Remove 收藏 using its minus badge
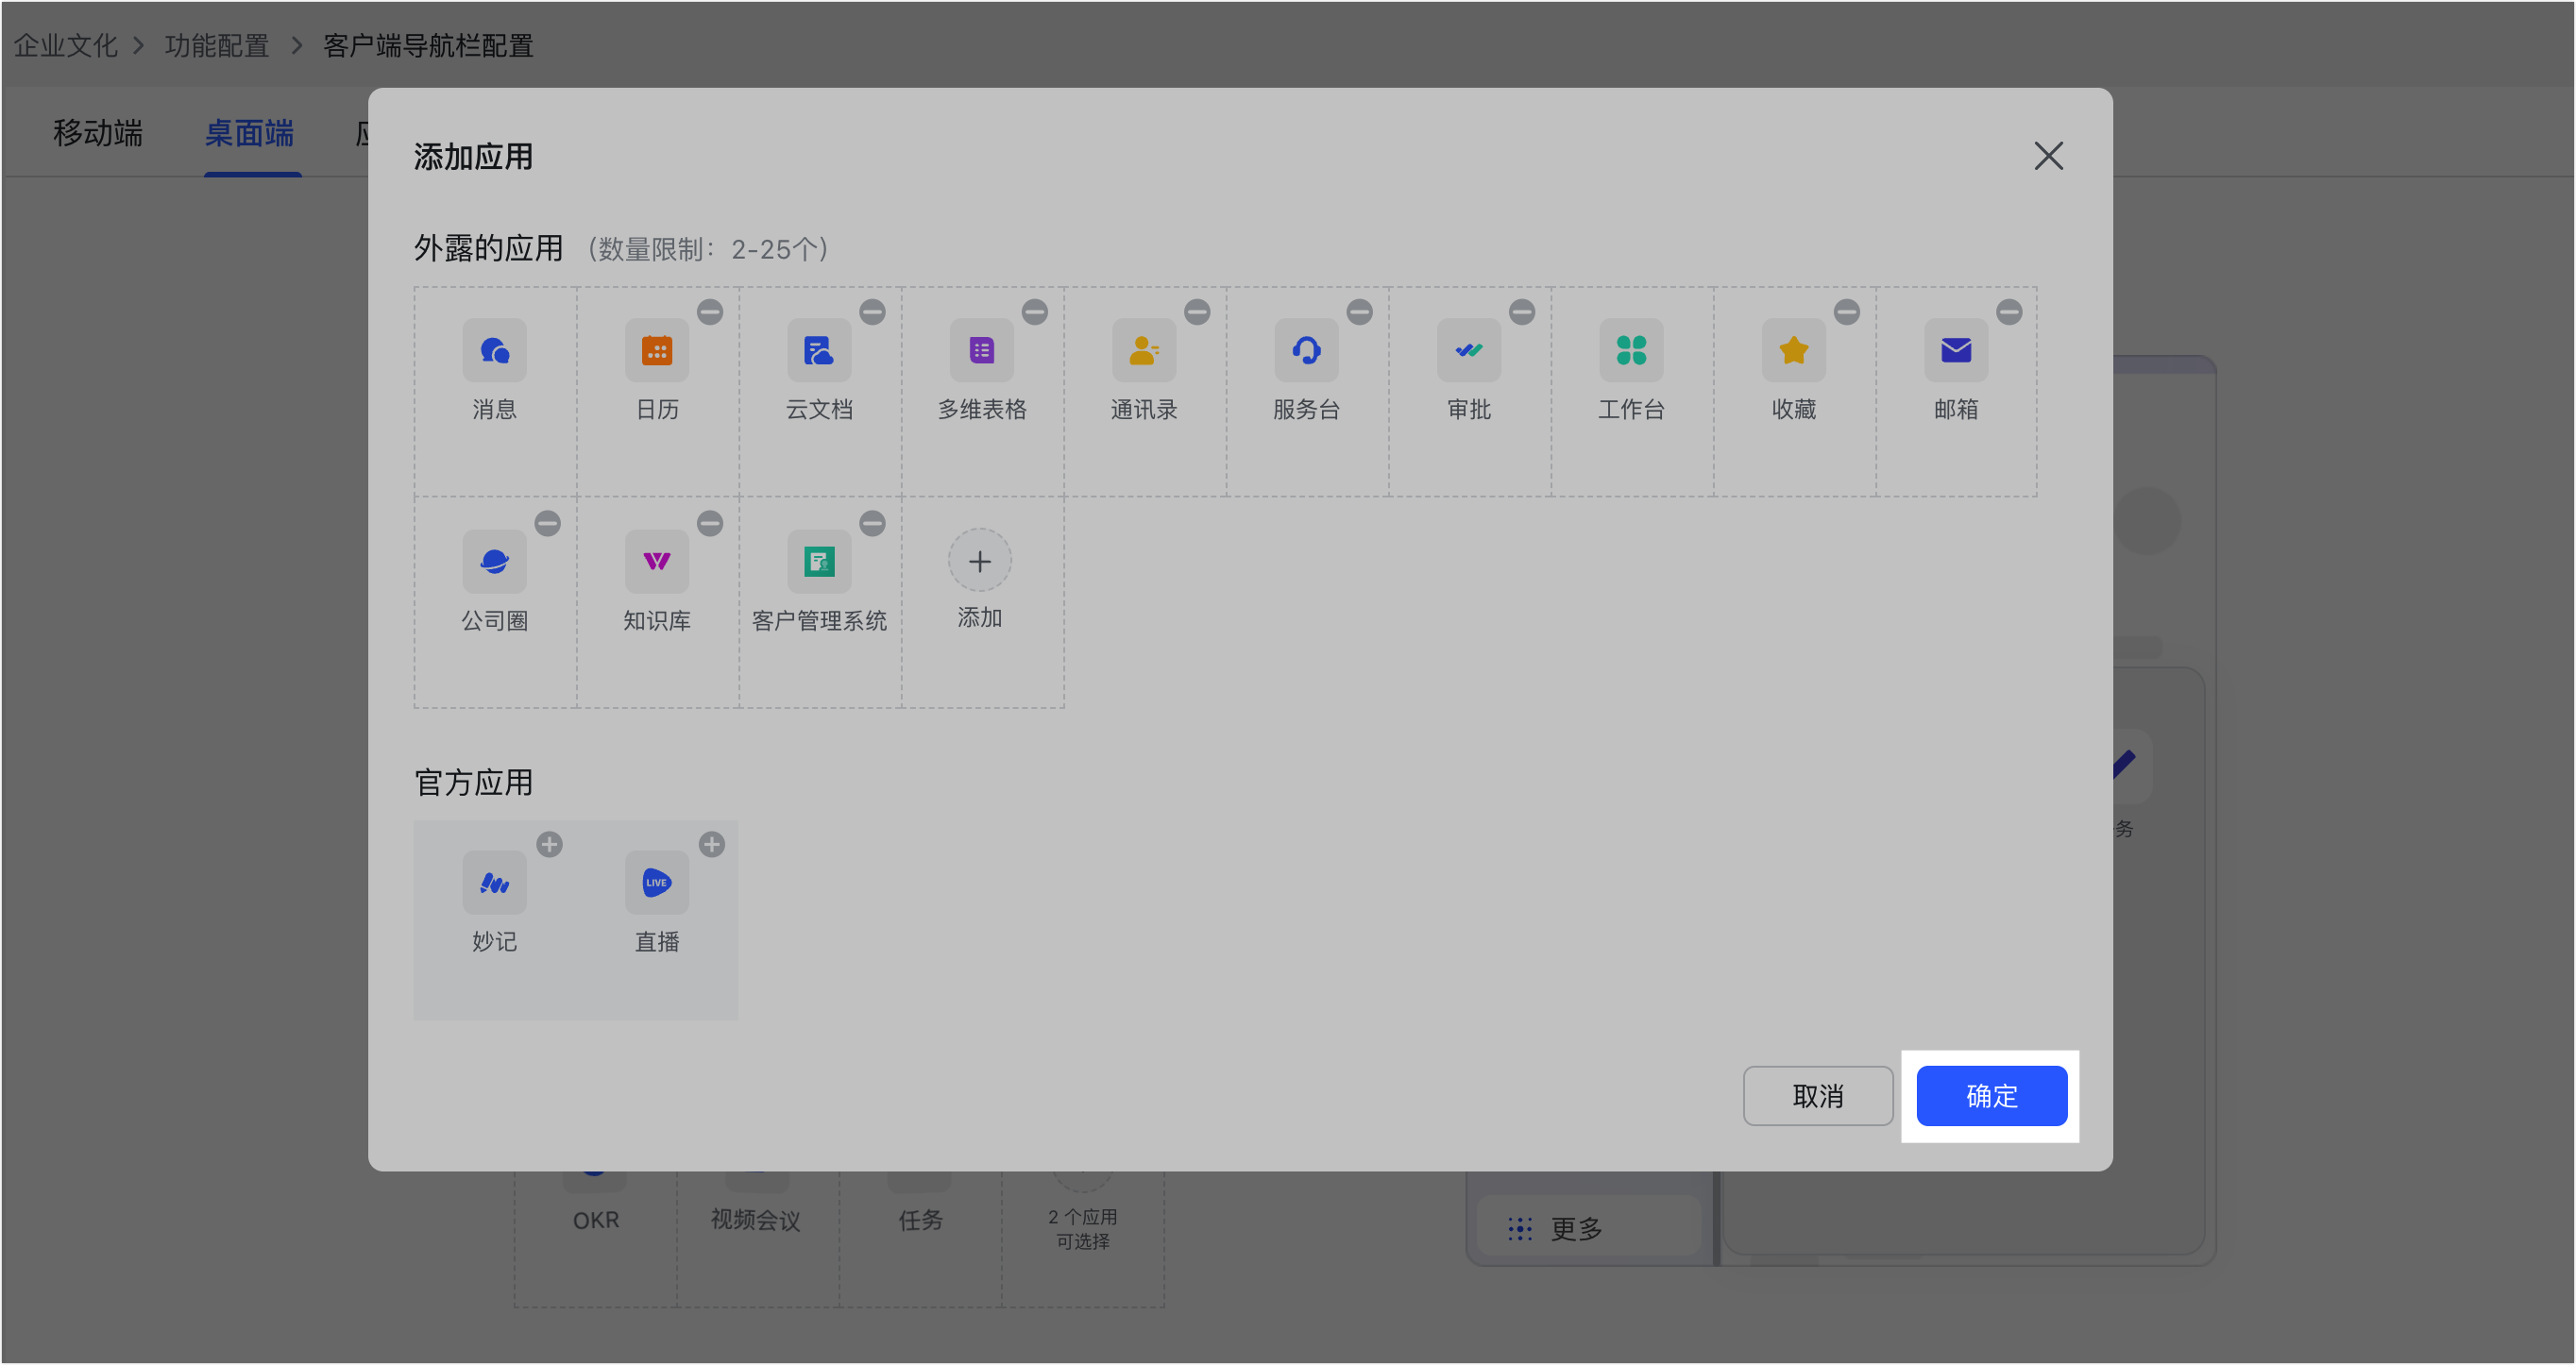 (x=1847, y=312)
